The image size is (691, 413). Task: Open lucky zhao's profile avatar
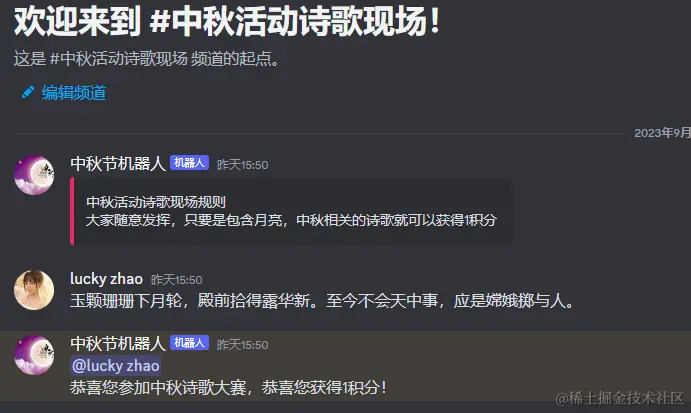34,290
